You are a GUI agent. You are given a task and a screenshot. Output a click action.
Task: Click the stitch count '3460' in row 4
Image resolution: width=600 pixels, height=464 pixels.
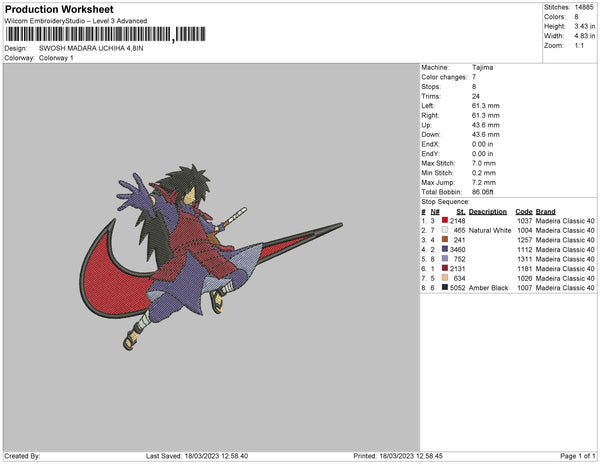tap(457, 249)
